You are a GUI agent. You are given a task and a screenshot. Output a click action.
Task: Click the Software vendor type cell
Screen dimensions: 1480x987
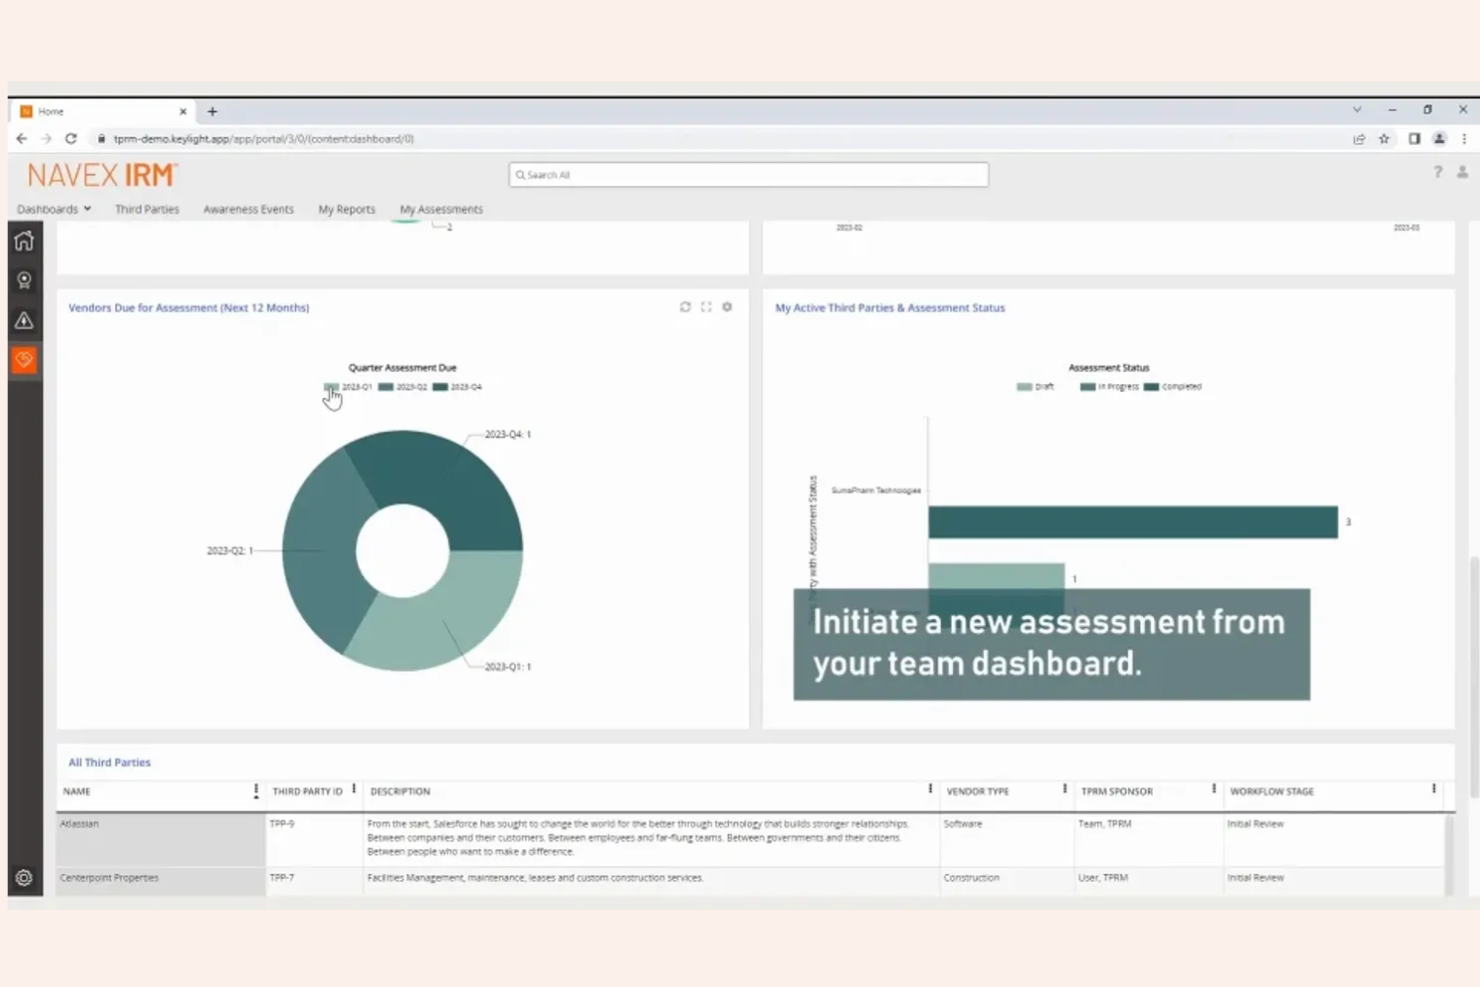click(x=1006, y=838)
